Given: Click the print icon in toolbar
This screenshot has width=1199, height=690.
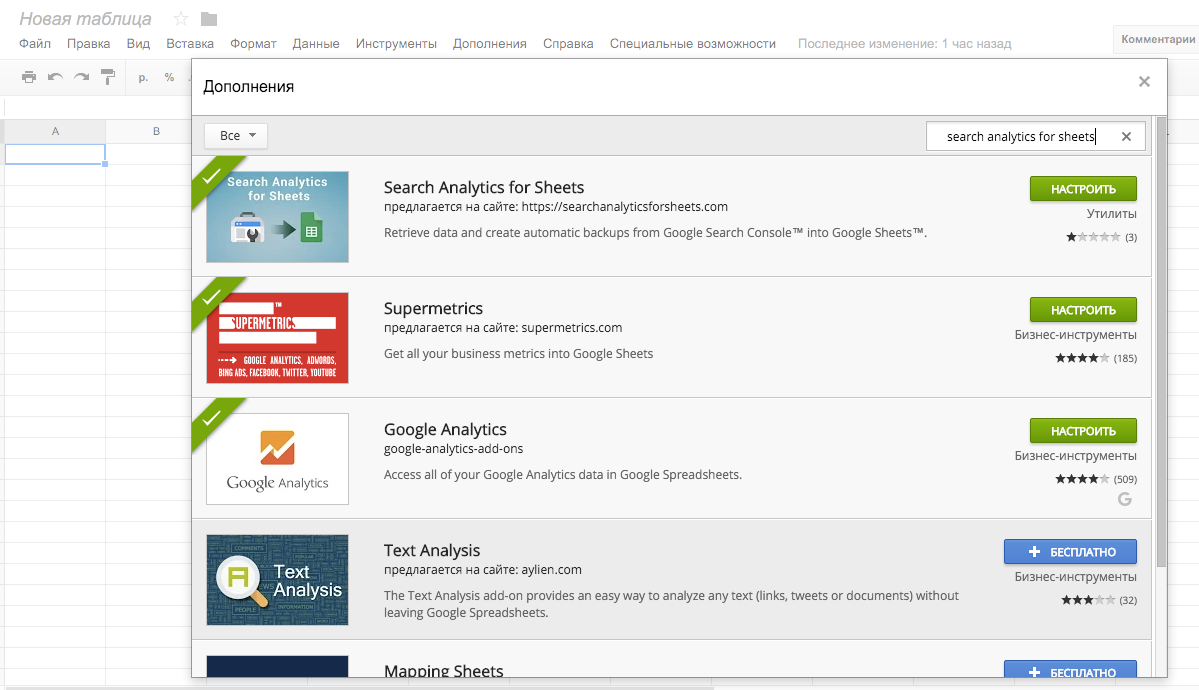Looking at the screenshot, I should click(29, 76).
